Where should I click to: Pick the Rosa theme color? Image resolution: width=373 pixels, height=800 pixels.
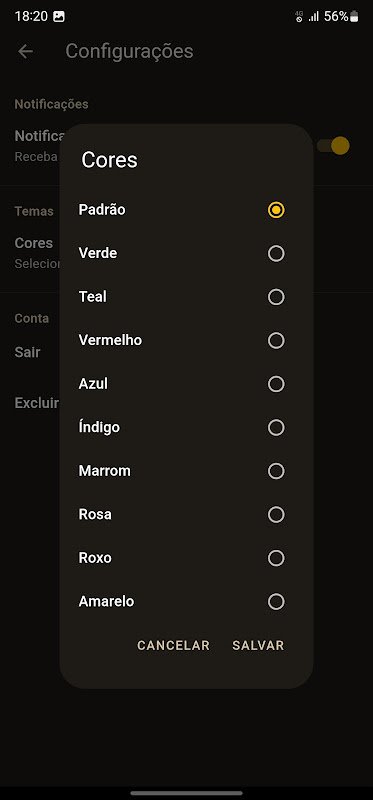186,515
